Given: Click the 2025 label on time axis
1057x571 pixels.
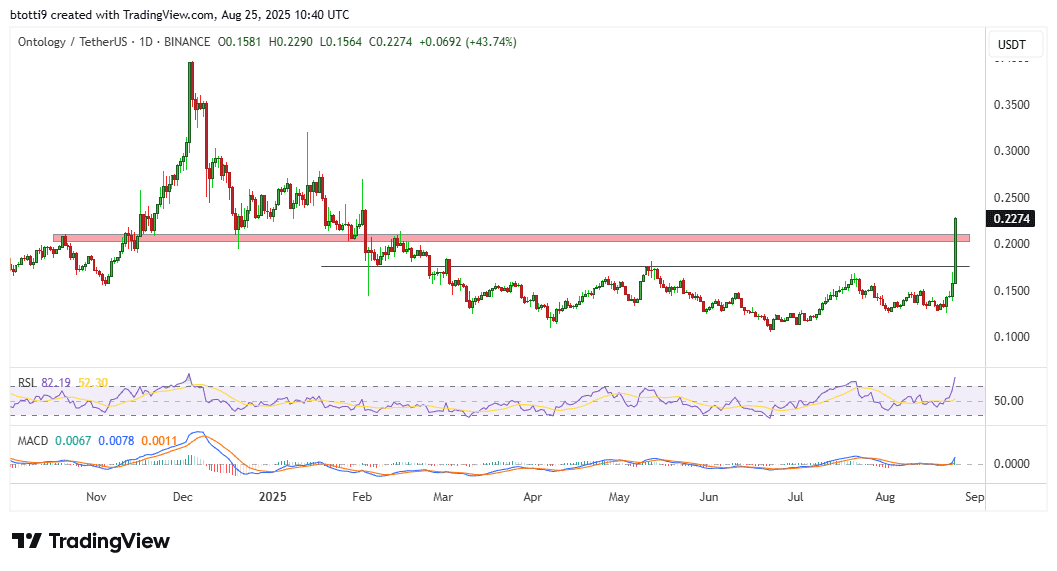Looking at the screenshot, I should click(273, 495).
